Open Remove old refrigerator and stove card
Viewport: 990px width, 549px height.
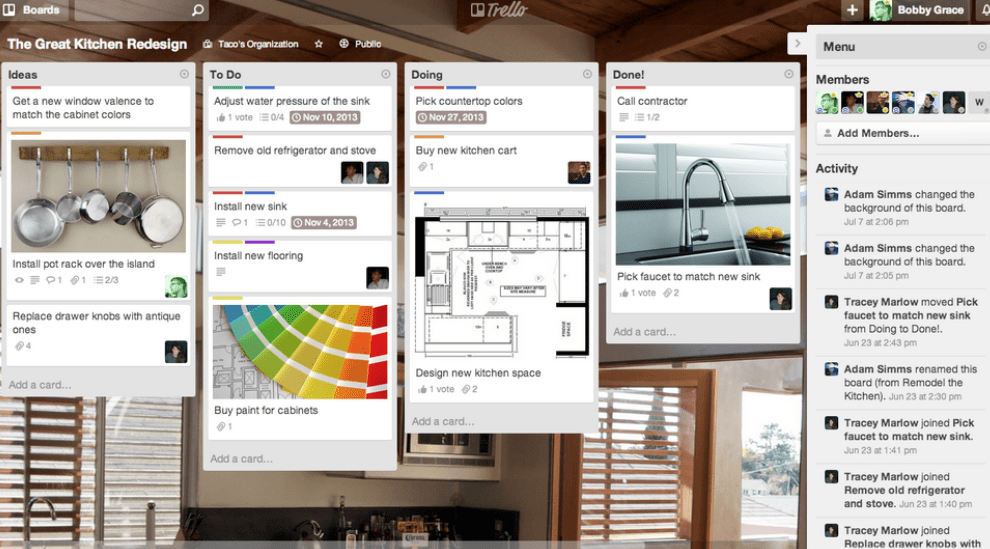(301, 160)
